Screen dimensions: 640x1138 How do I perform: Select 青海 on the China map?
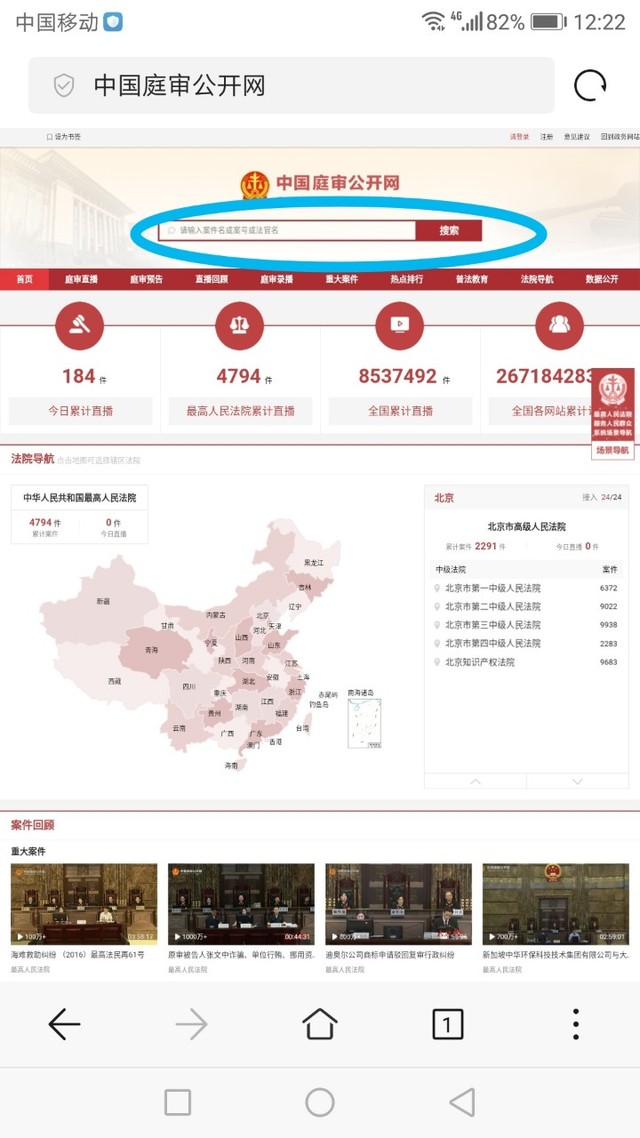pyautogui.click(x=151, y=650)
